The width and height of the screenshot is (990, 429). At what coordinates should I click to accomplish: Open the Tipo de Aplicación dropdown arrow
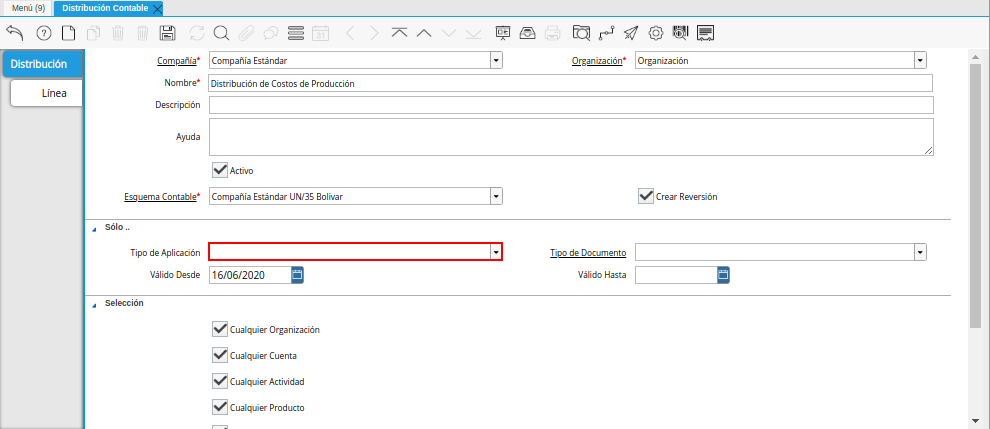(496, 252)
